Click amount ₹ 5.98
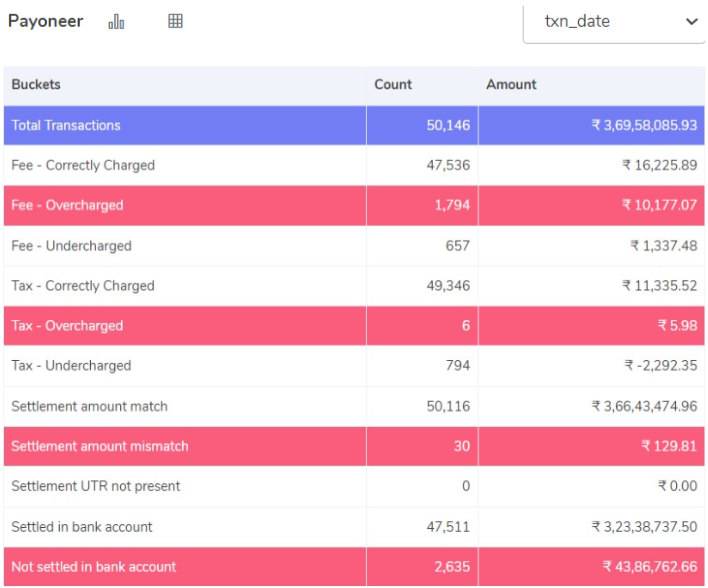The image size is (708, 588). [677, 326]
